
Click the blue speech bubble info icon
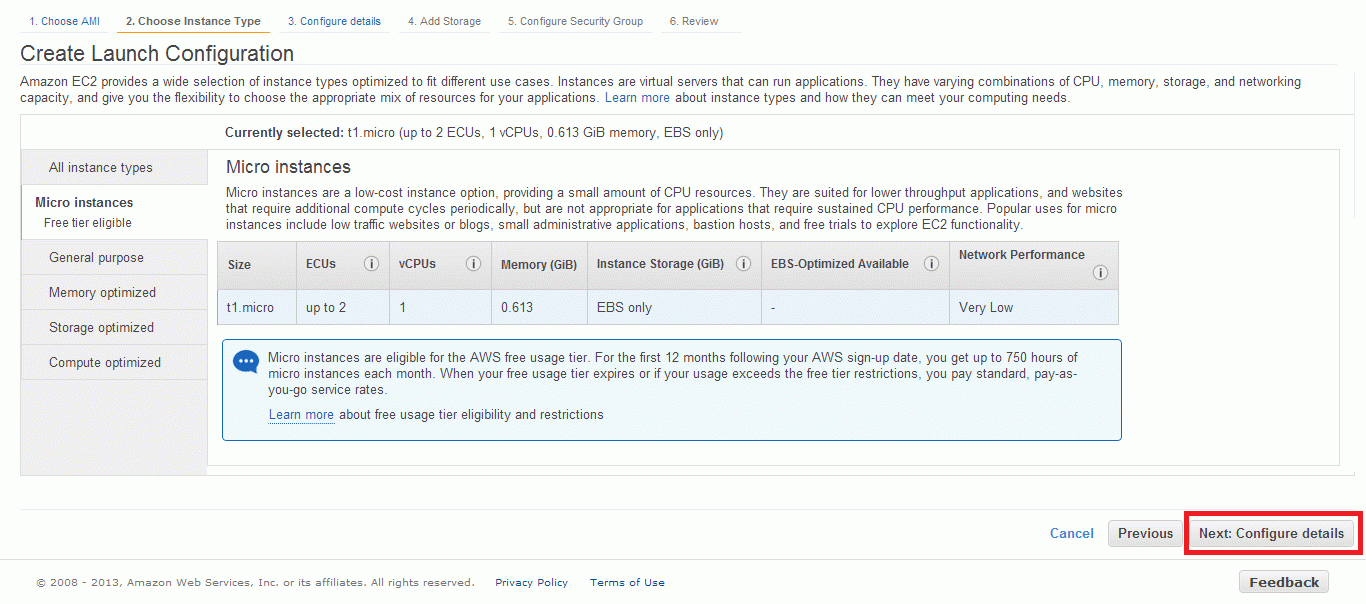point(246,362)
